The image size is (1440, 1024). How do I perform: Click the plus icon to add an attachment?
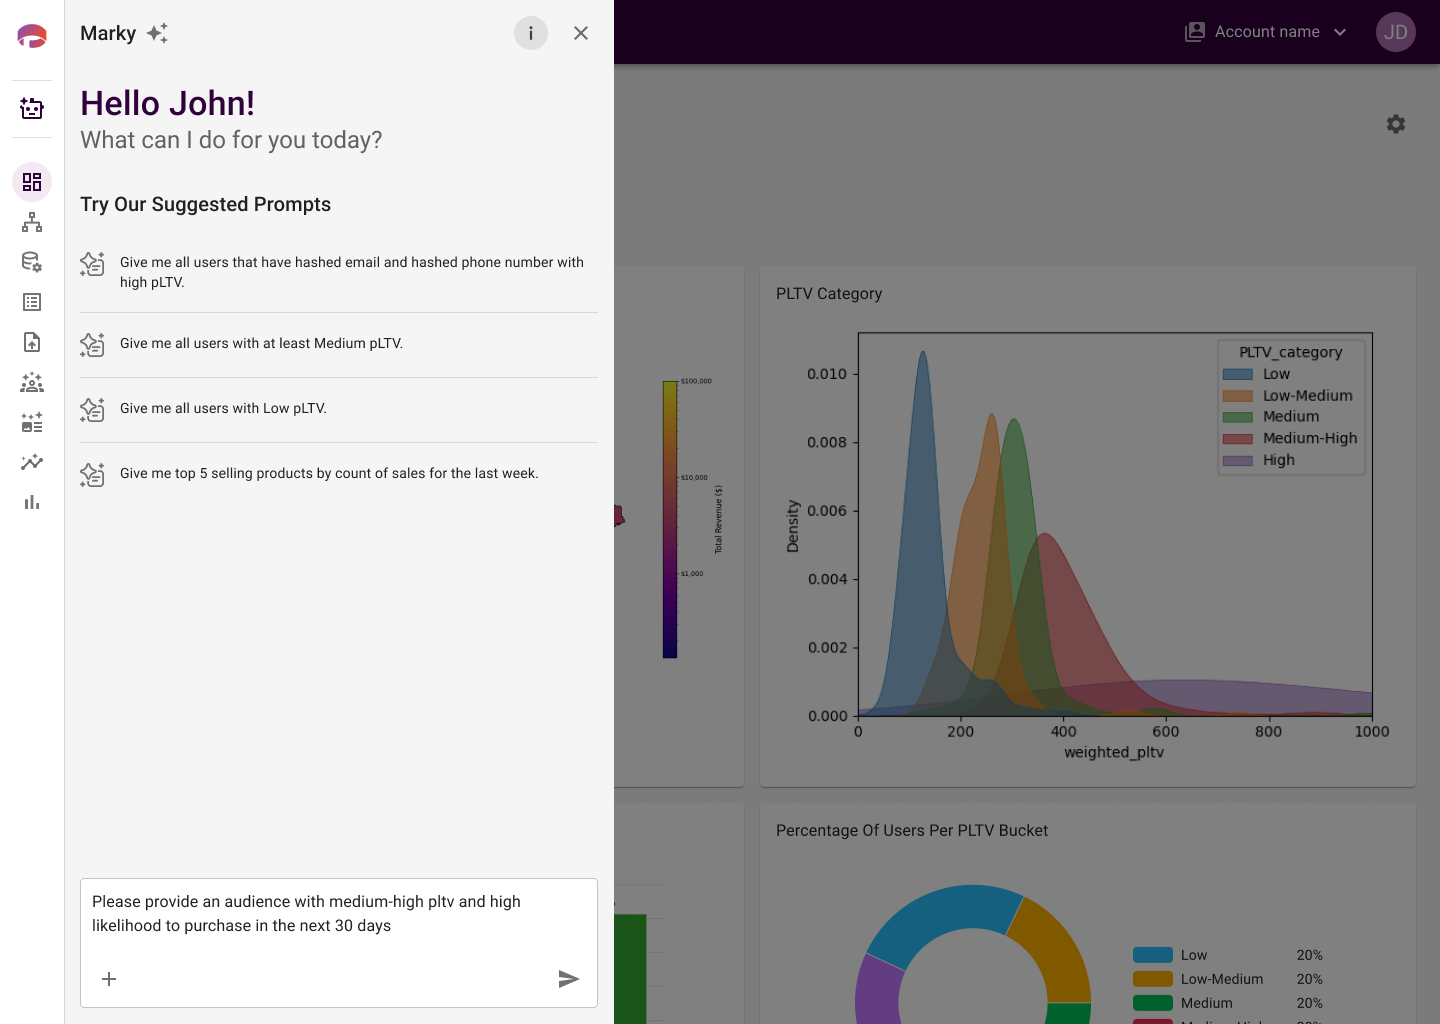click(109, 979)
